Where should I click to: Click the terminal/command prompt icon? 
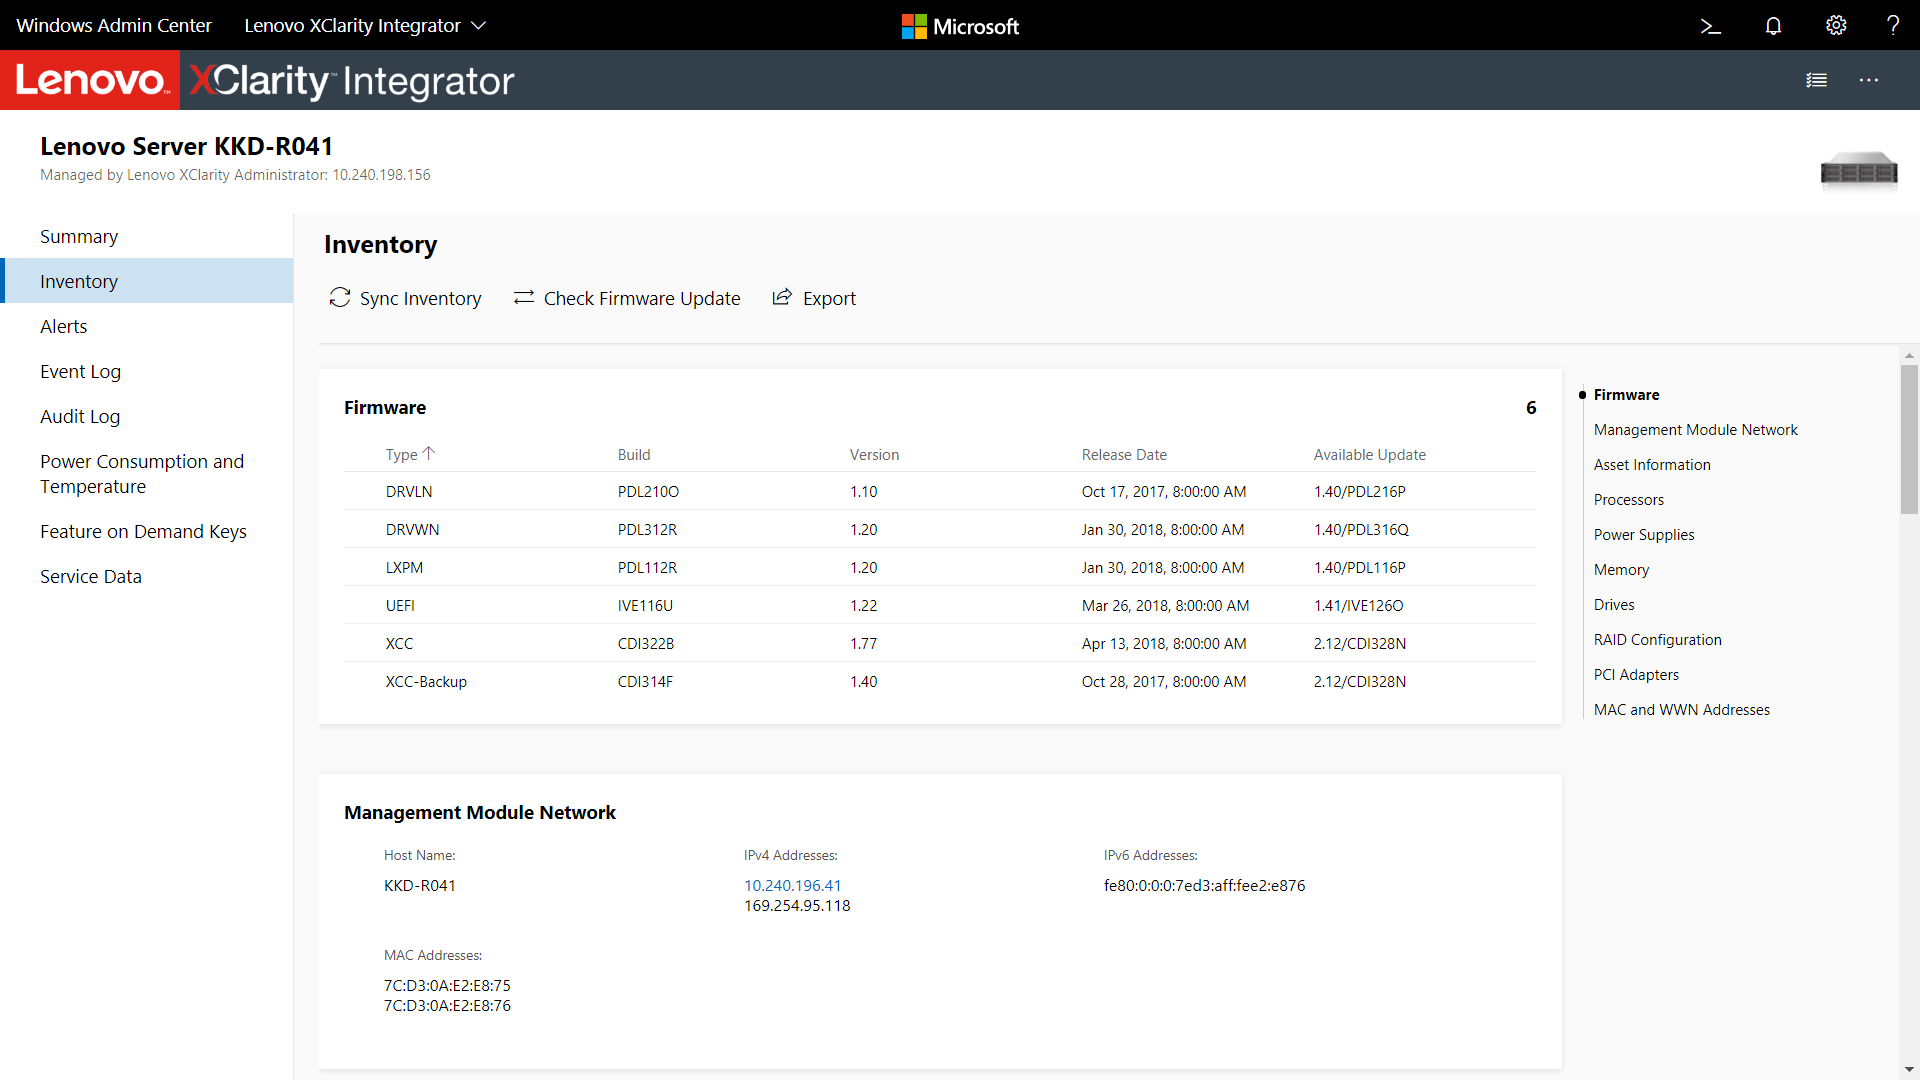pyautogui.click(x=1709, y=25)
